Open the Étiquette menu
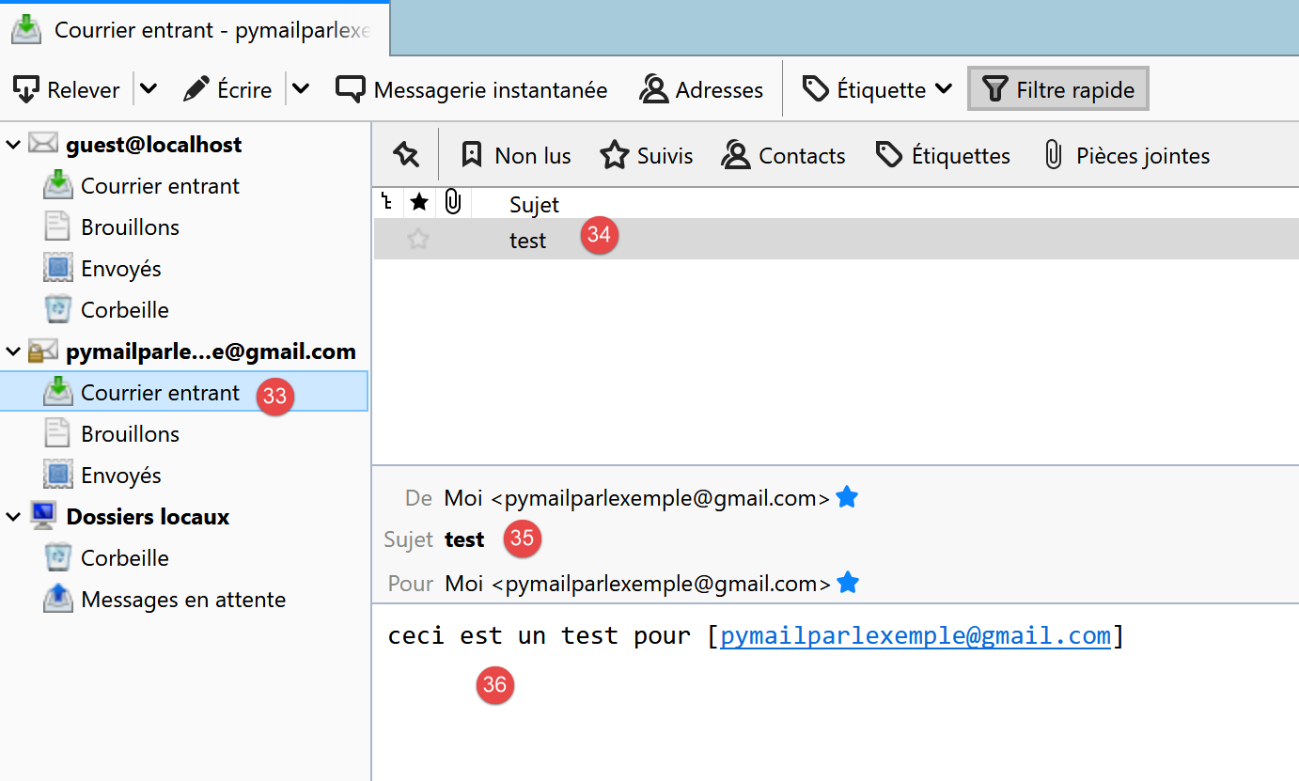This screenshot has height=781, width=1299. (x=877, y=90)
